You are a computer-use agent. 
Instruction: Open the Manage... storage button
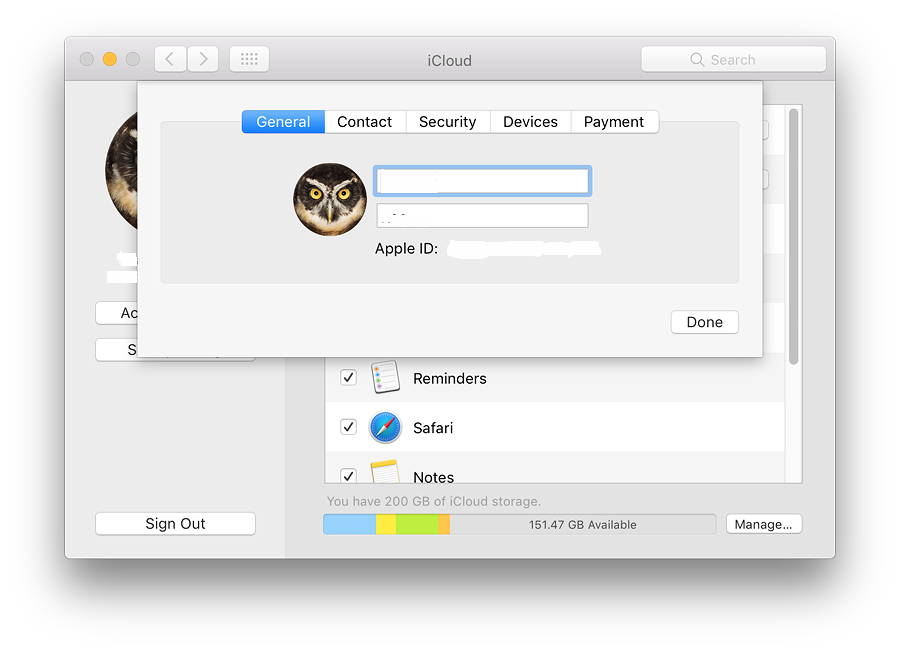pyautogui.click(x=763, y=524)
